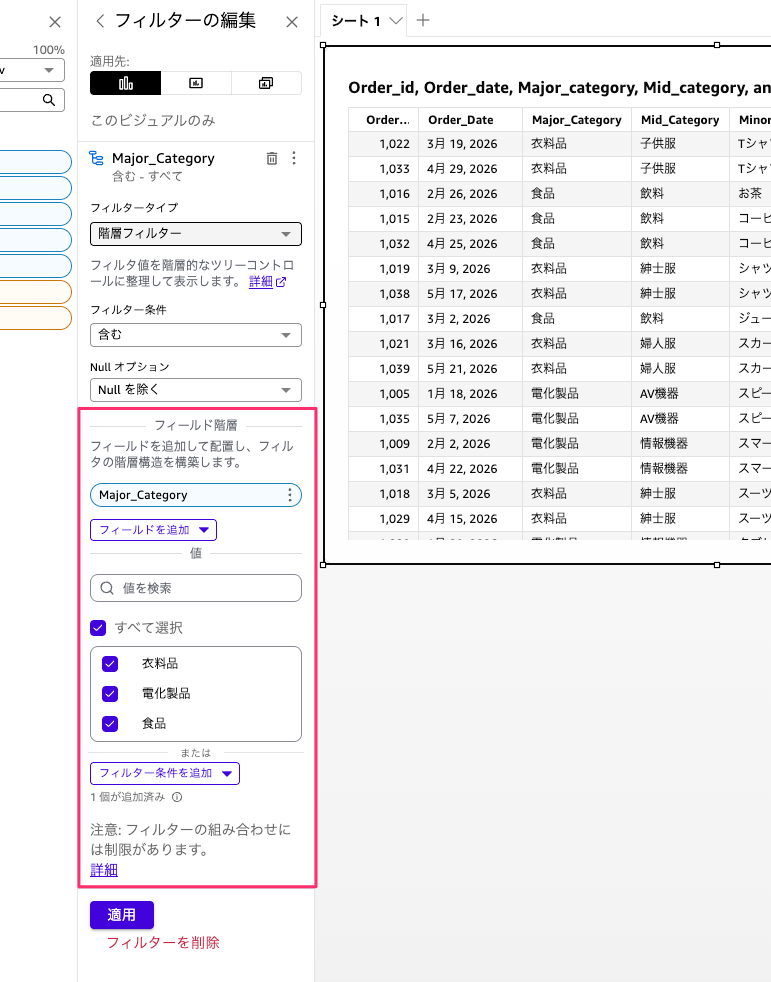Close the フィルターの編集 panel

click(292, 22)
